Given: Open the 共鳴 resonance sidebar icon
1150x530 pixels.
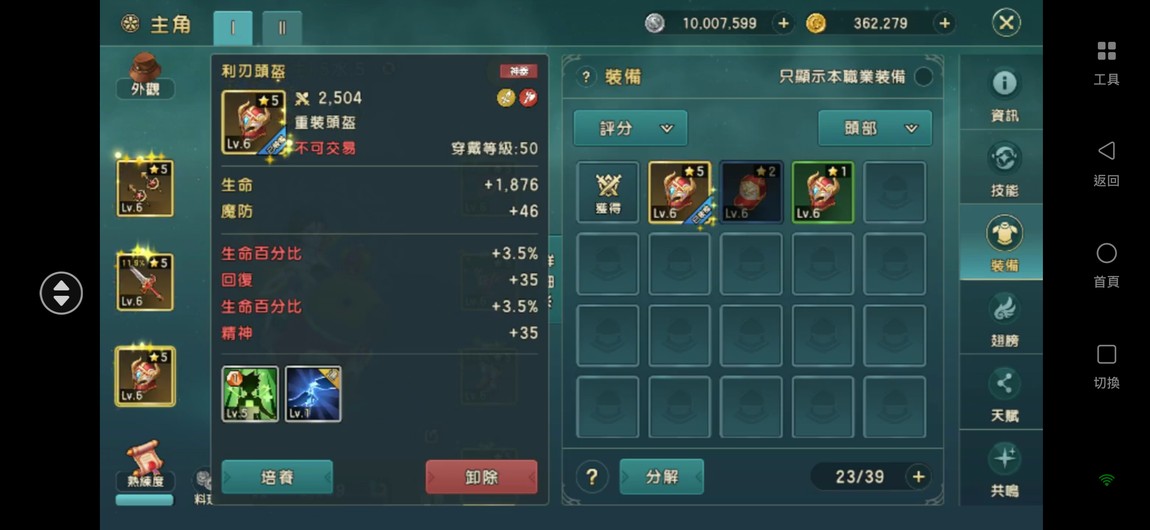Looking at the screenshot, I should click(x=1003, y=469).
